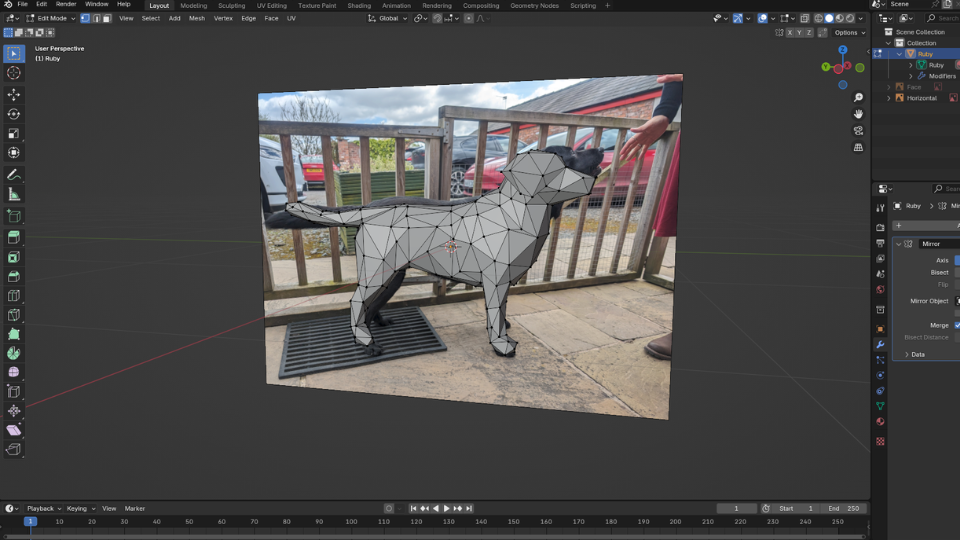Click the Options button in viewport header
The height and width of the screenshot is (540, 960).
point(847,32)
